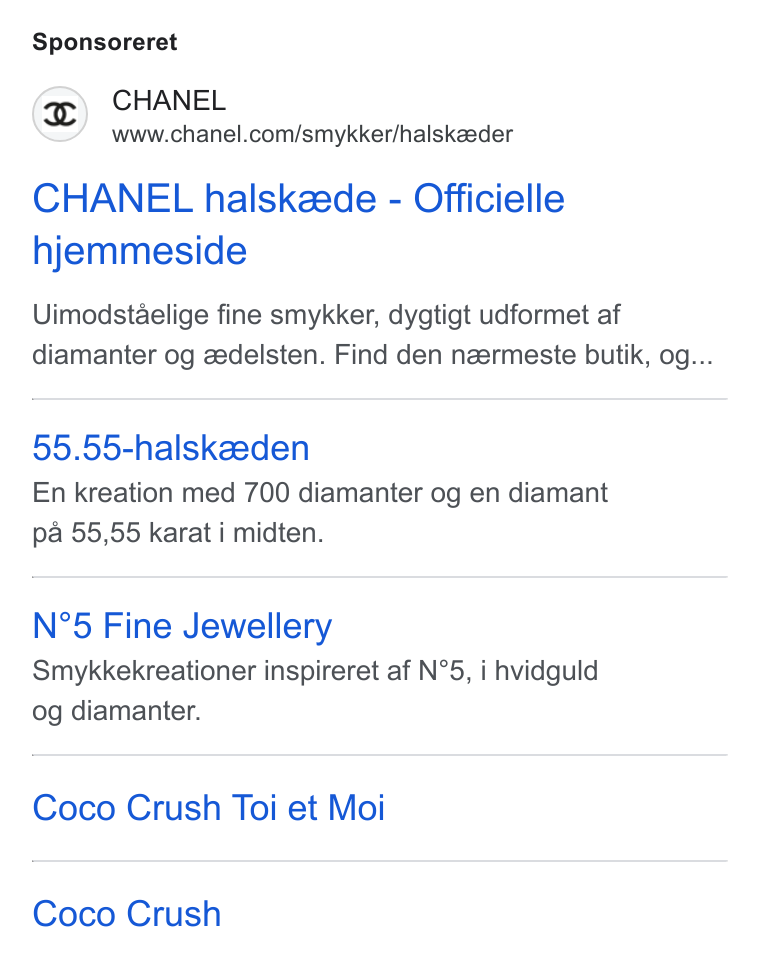
Task: Select the halskæder part of the URL path
Action: click(456, 134)
